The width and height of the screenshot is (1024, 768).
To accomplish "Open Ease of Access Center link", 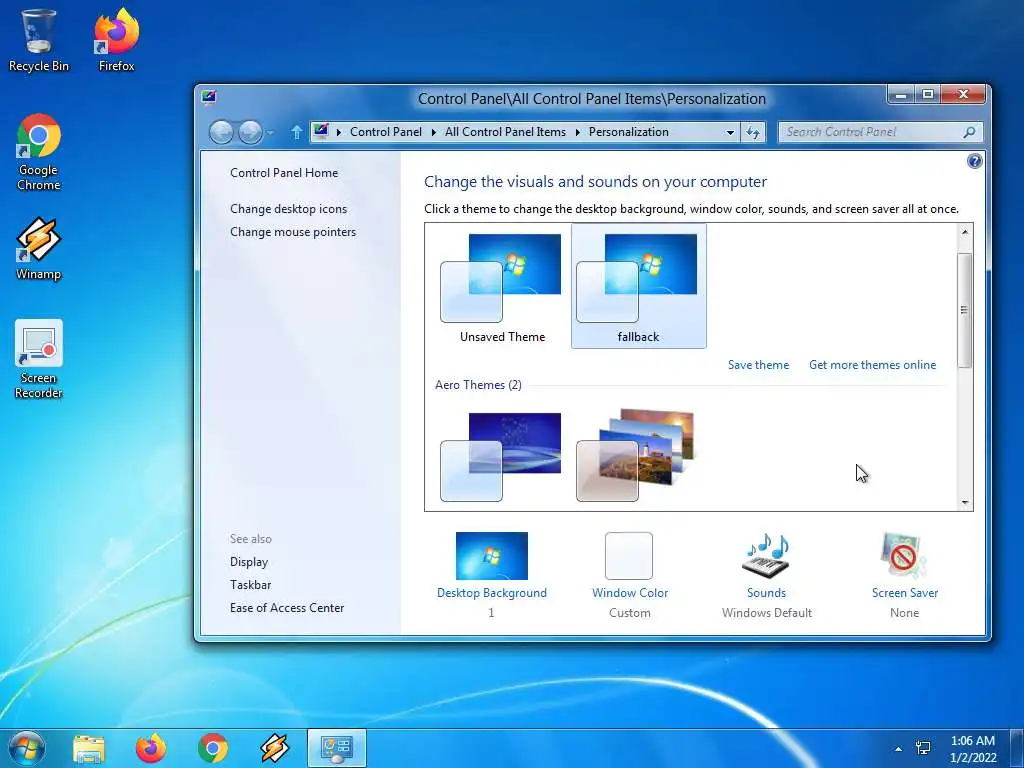I will (287, 607).
